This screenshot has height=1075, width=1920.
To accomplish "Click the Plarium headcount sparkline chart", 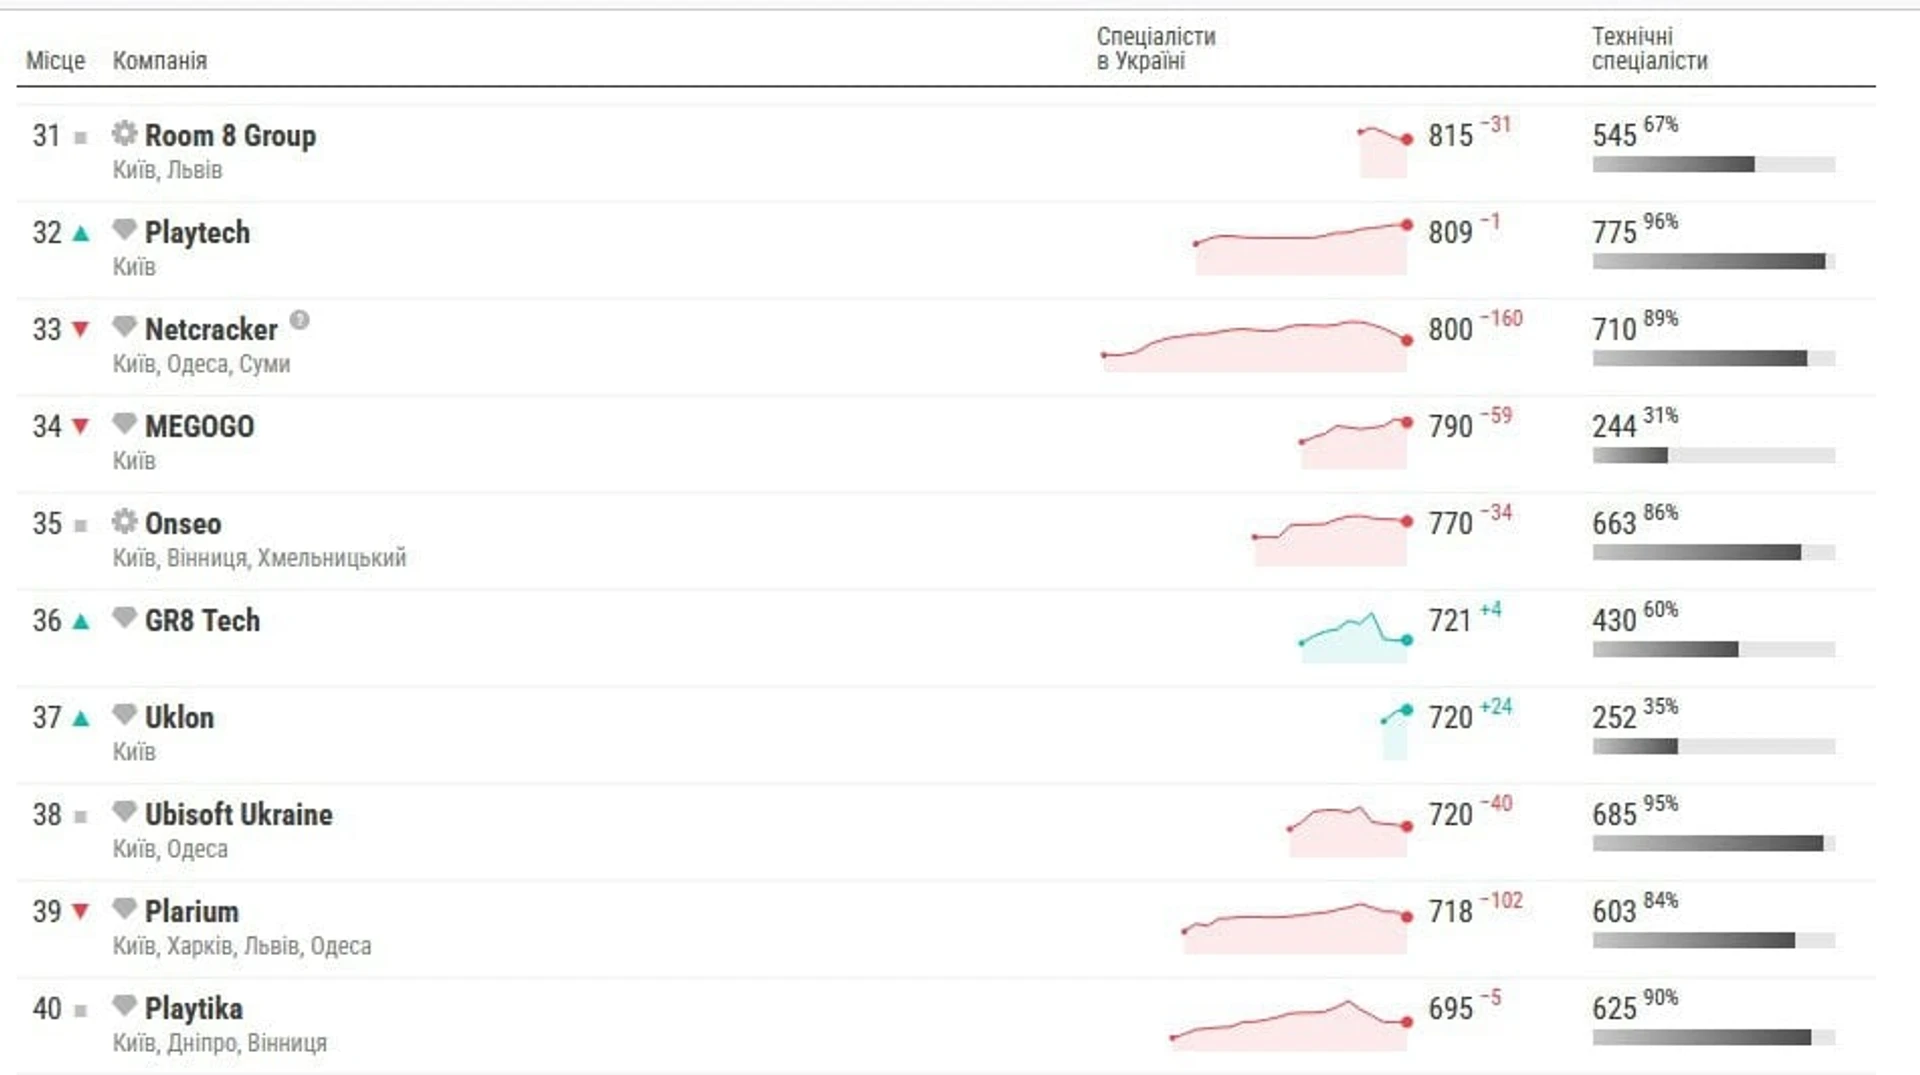I will 1297,927.
